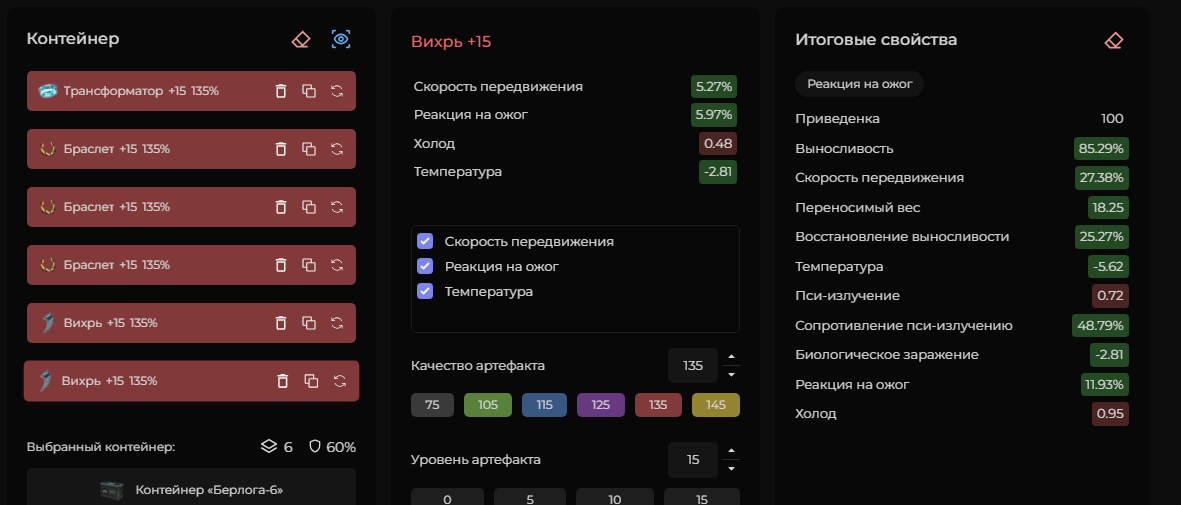Toggle the eye view icon in Контейнер header

pos(341,40)
